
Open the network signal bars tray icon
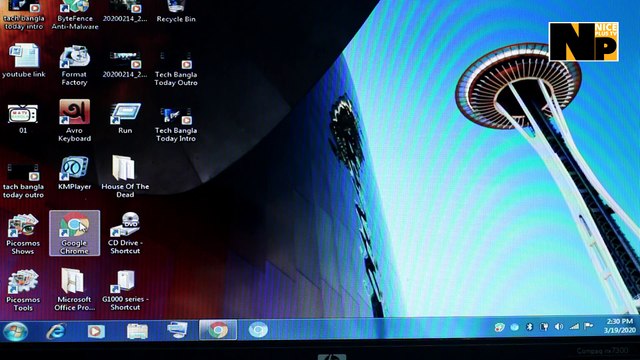click(574, 326)
